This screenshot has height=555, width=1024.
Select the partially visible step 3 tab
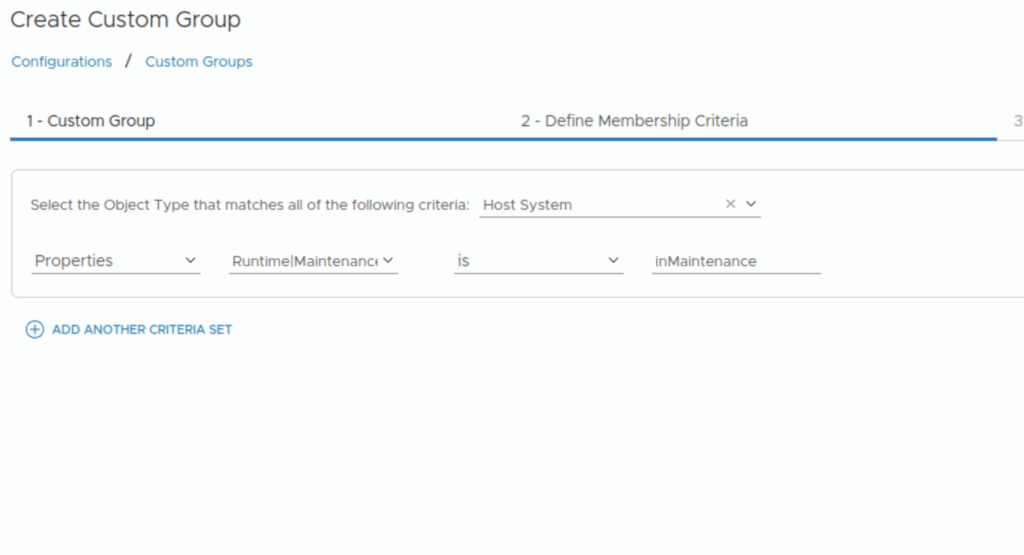point(1017,121)
